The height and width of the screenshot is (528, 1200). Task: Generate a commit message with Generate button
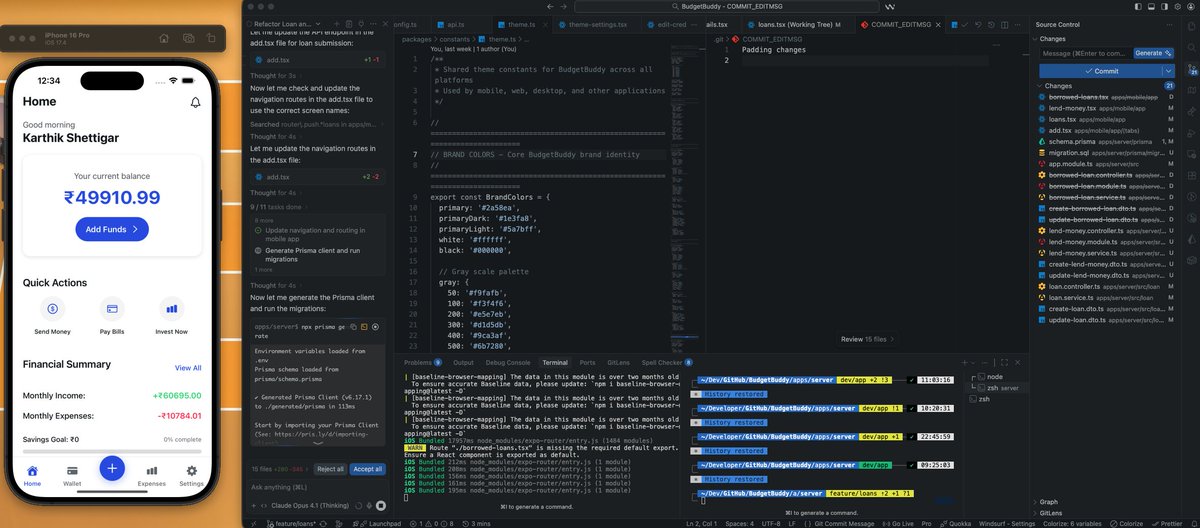[x=1153, y=53]
